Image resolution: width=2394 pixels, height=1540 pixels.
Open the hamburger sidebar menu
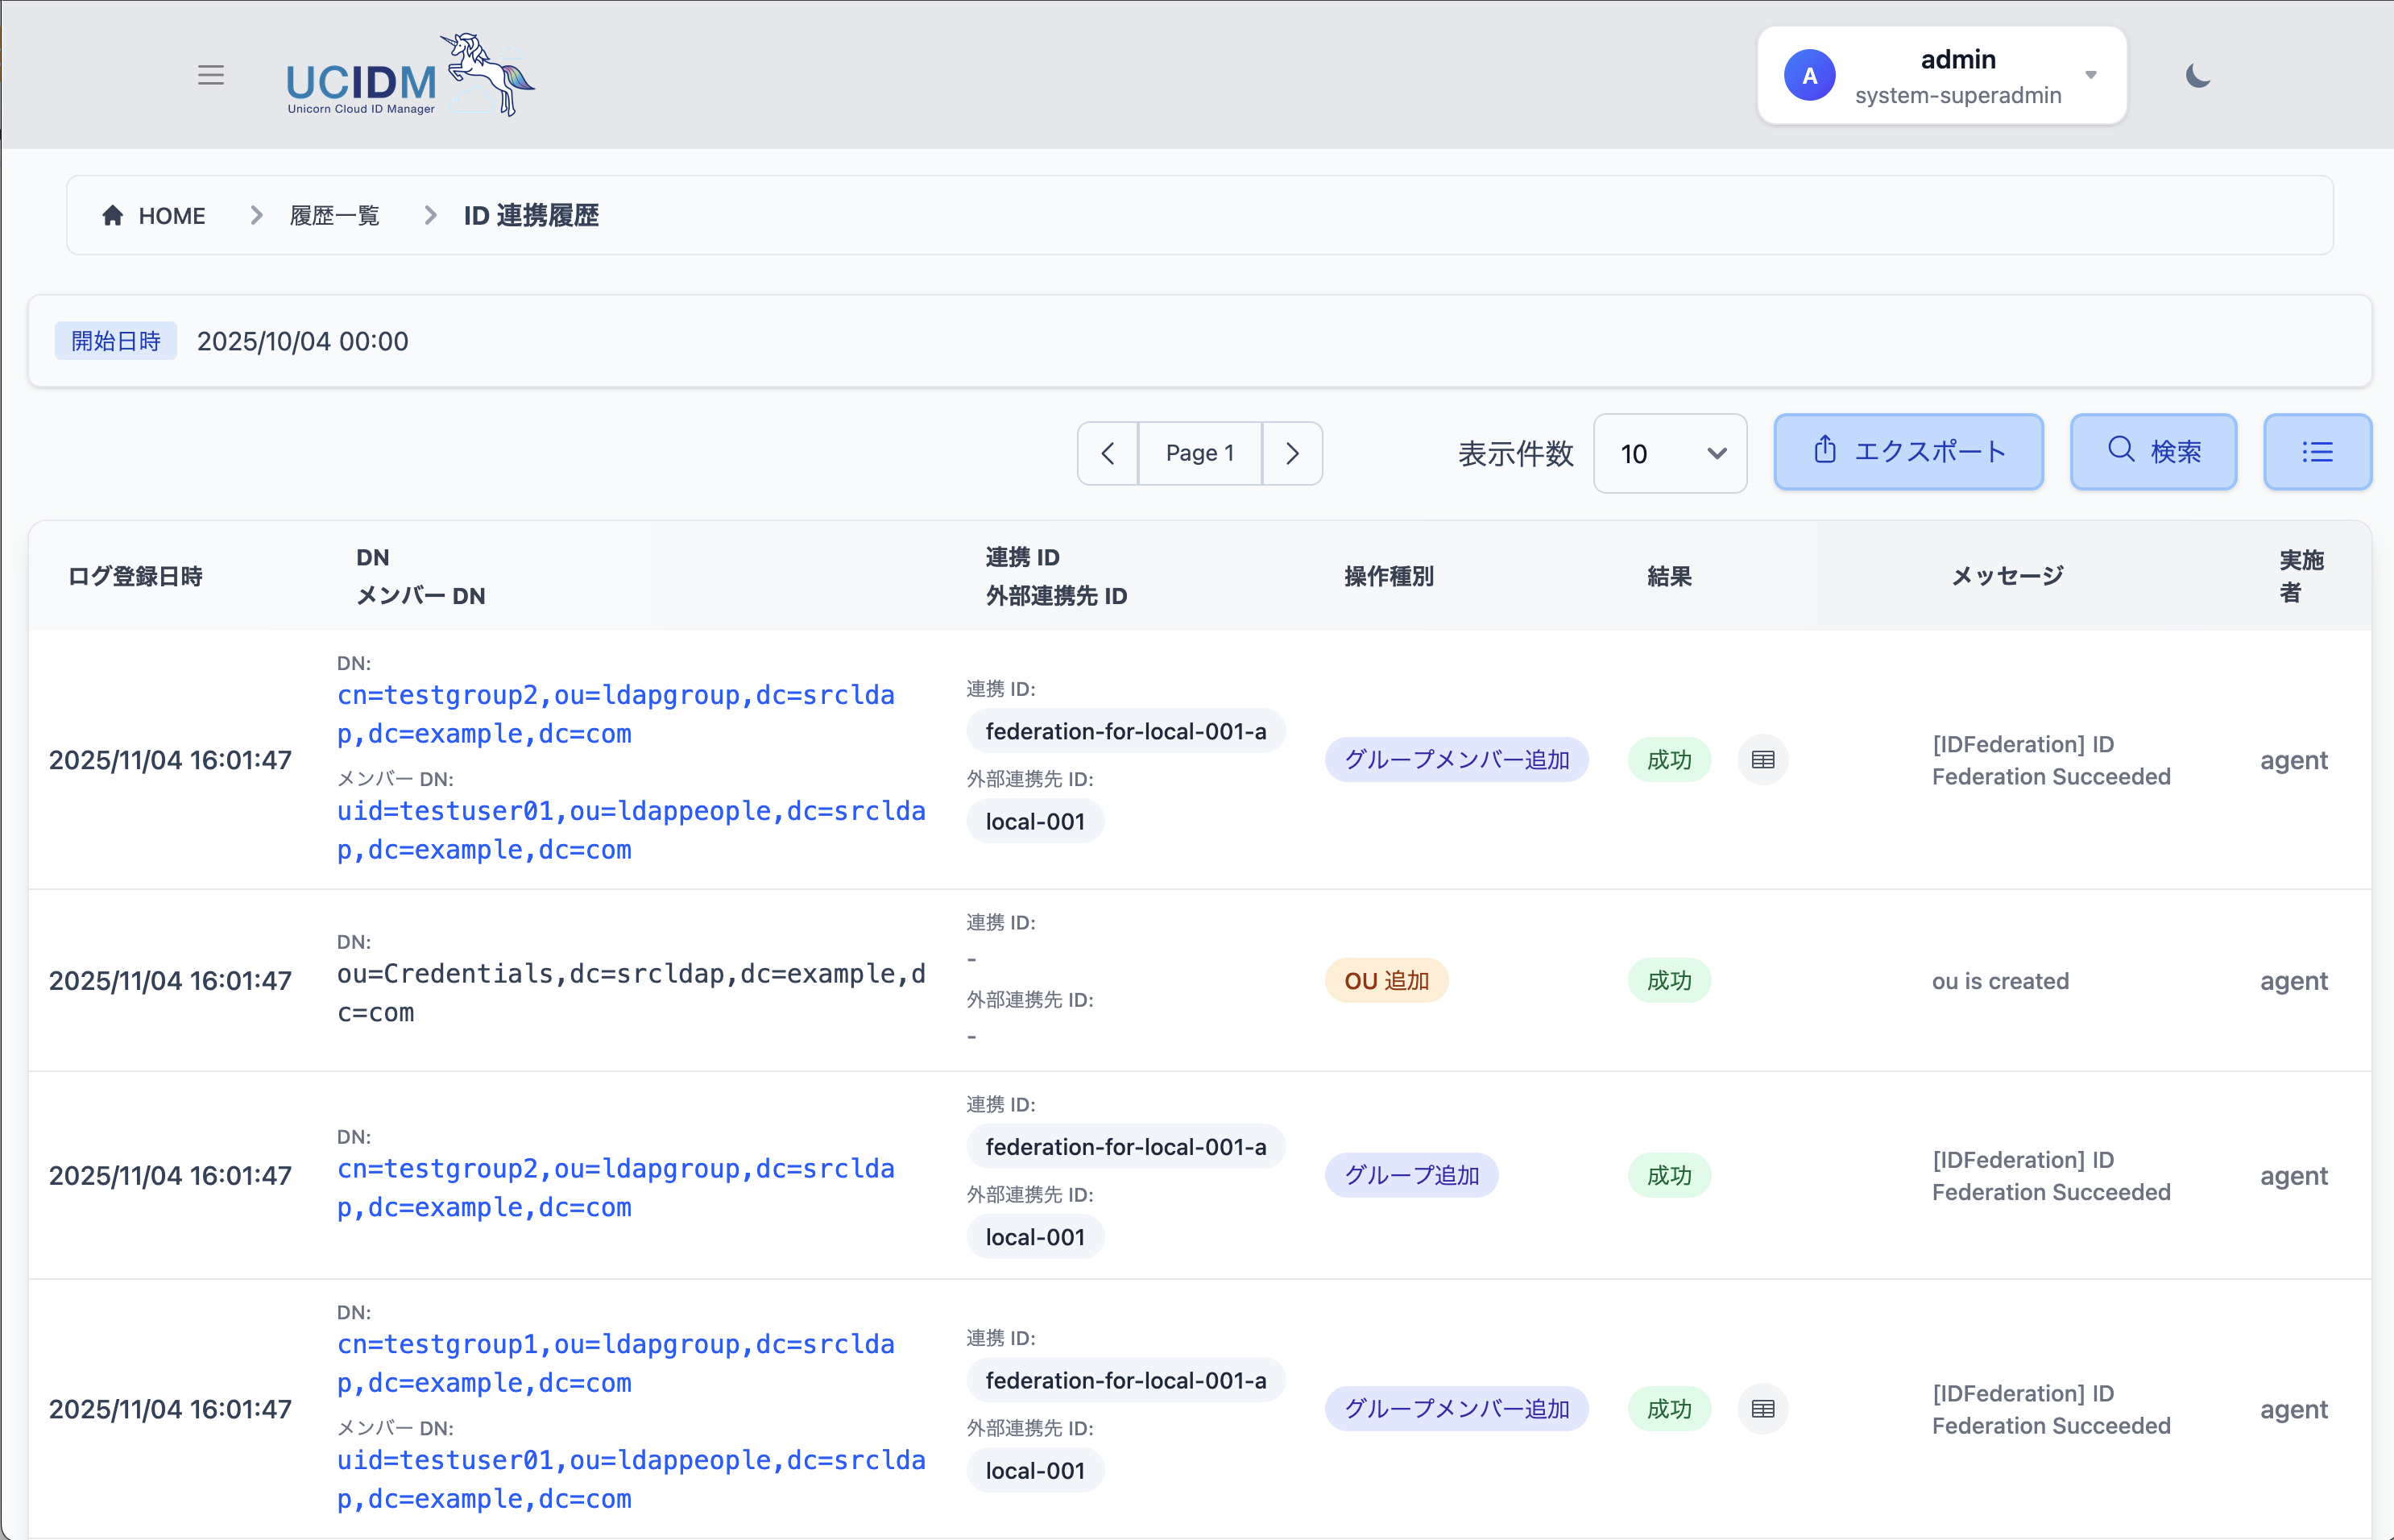click(210, 75)
